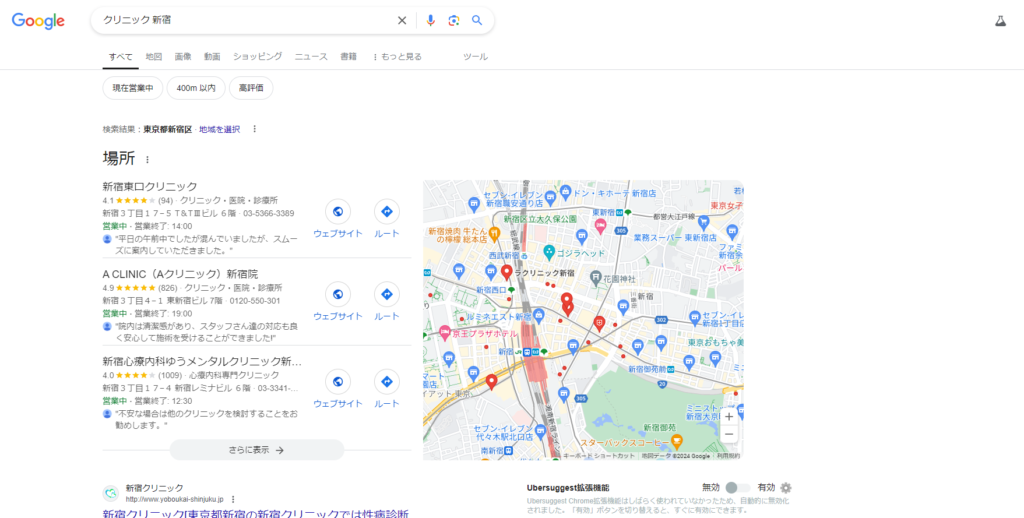Image resolution: width=1024 pixels, height=518 pixels.
Task: Click キーボード ショートカット on map
Action: [598, 456]
